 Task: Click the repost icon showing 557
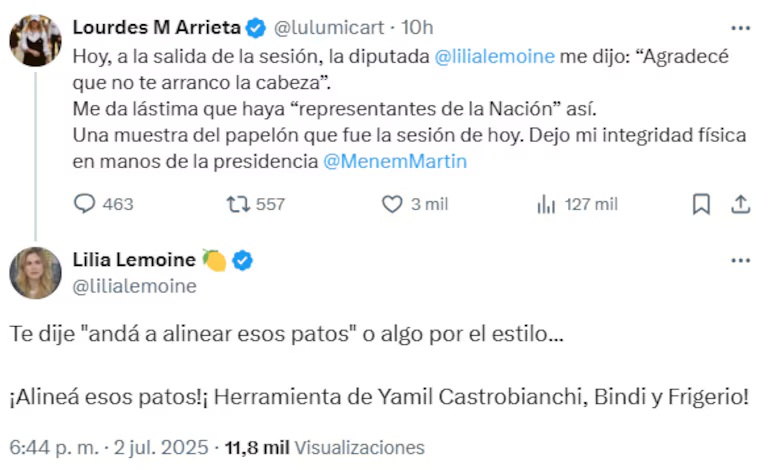pos(238,204)
